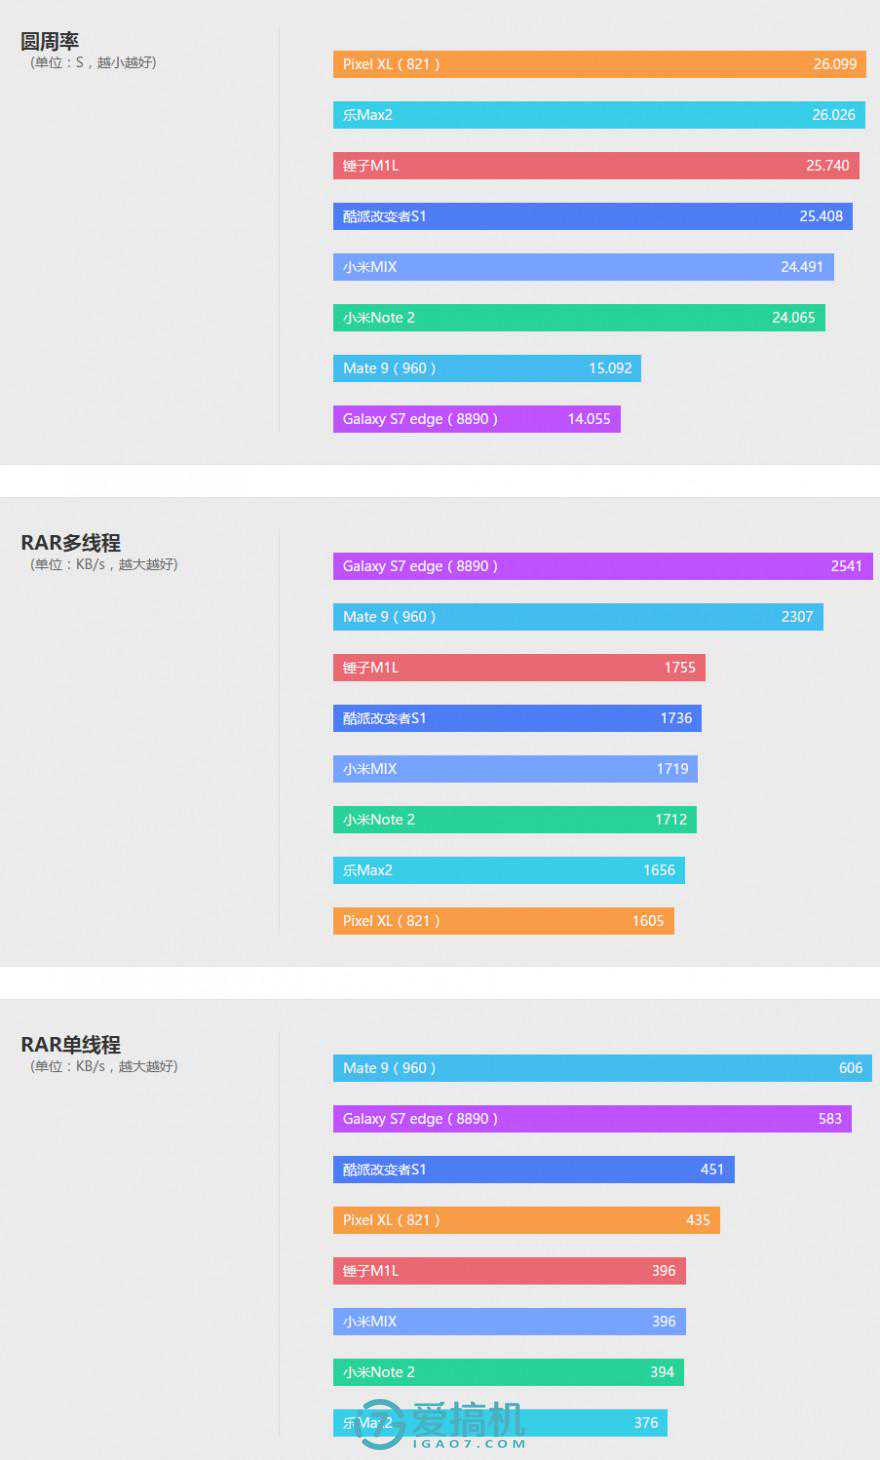880x1460 pixels.
Task: Click the Mate 9 bar showing 2307
Action: coord(578,617)
